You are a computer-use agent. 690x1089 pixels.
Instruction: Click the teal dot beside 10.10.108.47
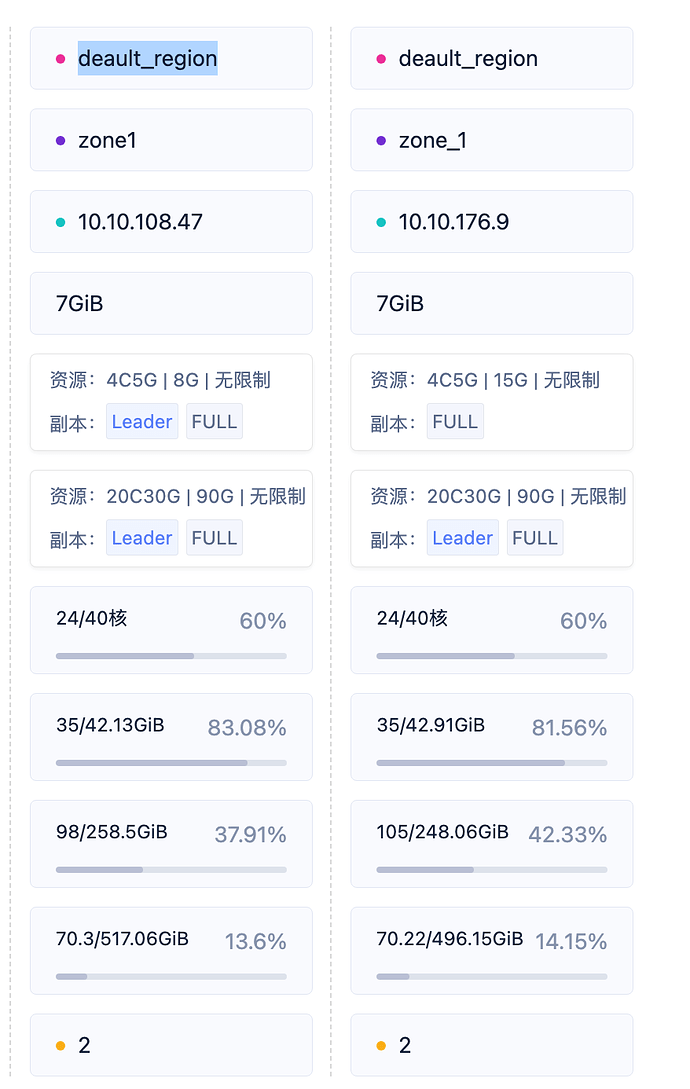click(x=61, y=222)
